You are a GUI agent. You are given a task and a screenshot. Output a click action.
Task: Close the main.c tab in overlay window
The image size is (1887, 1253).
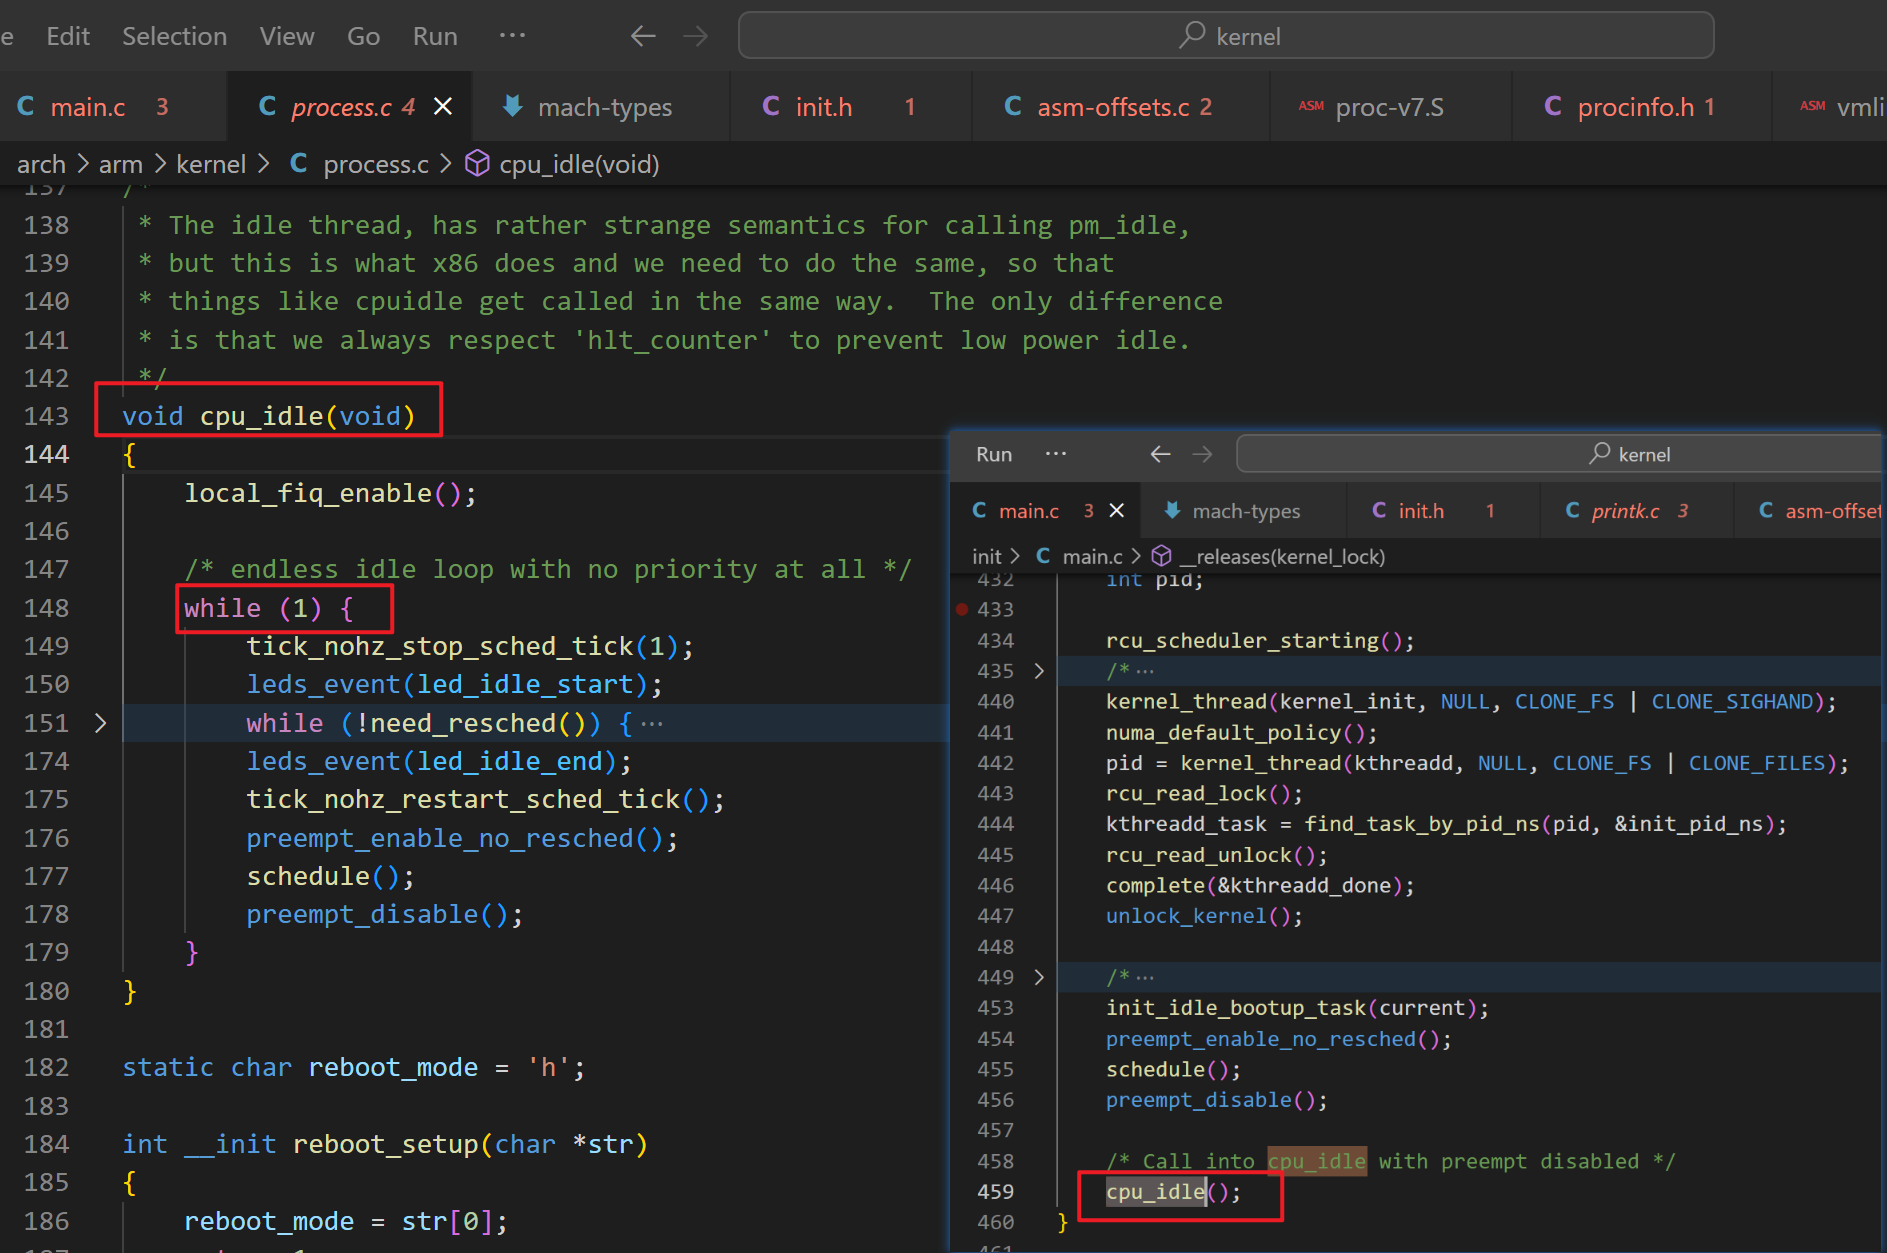tap(1117, 510)
